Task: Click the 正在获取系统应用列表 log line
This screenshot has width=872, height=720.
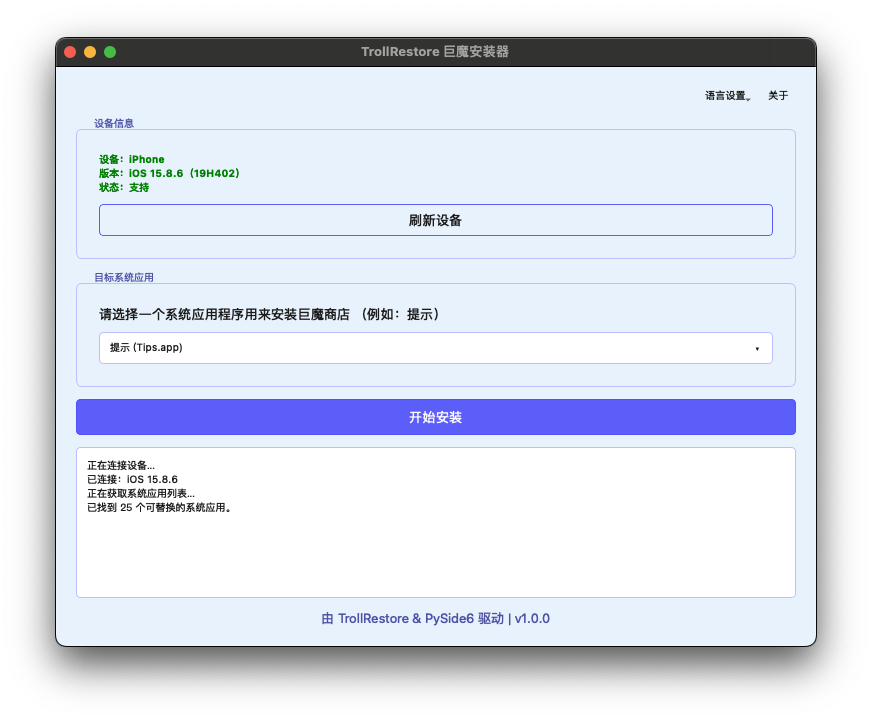Action: (x=141, y=494)
